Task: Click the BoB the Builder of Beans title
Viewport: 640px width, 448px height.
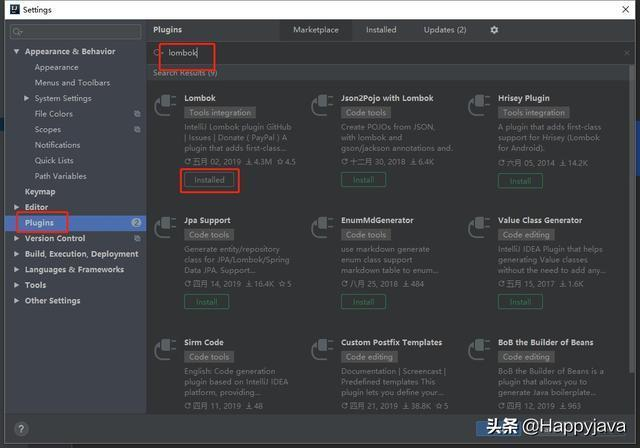Action: coord(545,342)
